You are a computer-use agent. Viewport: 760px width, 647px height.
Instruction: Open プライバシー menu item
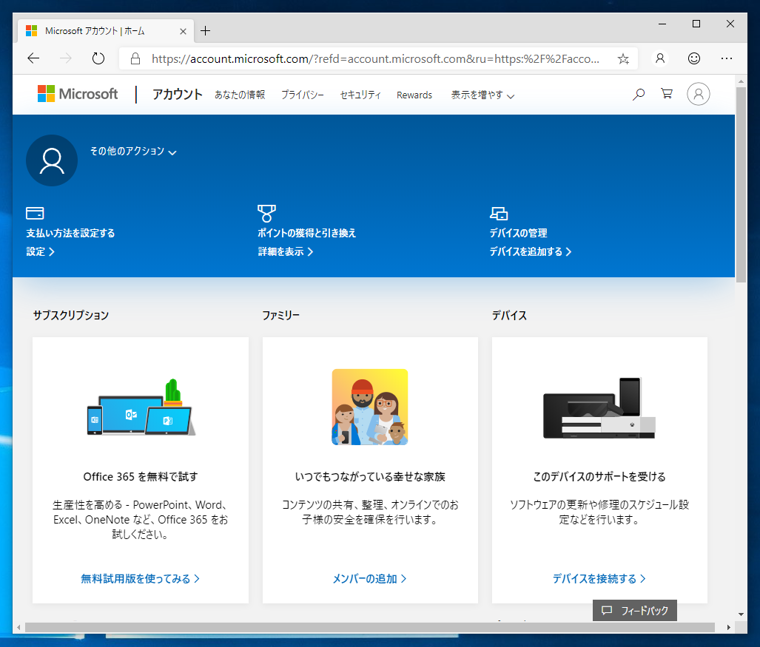(302, 95)
